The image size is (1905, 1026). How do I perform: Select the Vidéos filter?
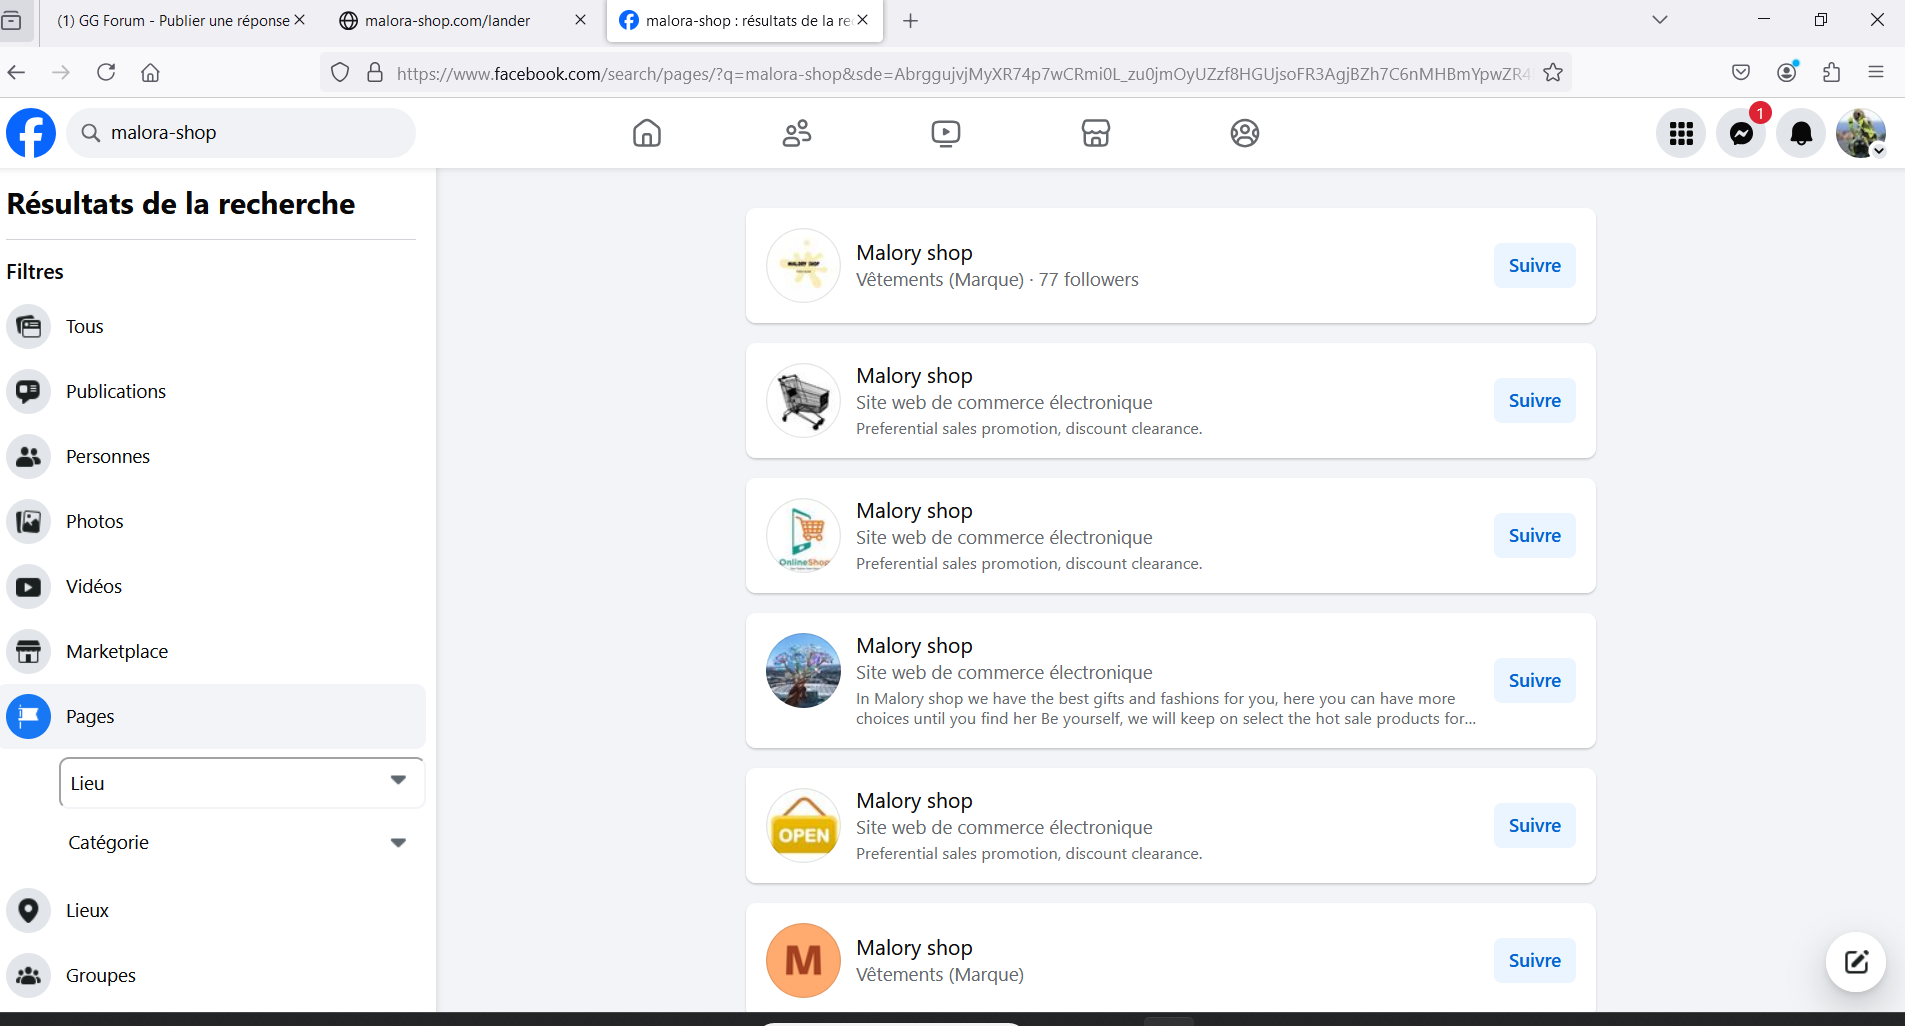pyautogui.click(x=213, y=587)
